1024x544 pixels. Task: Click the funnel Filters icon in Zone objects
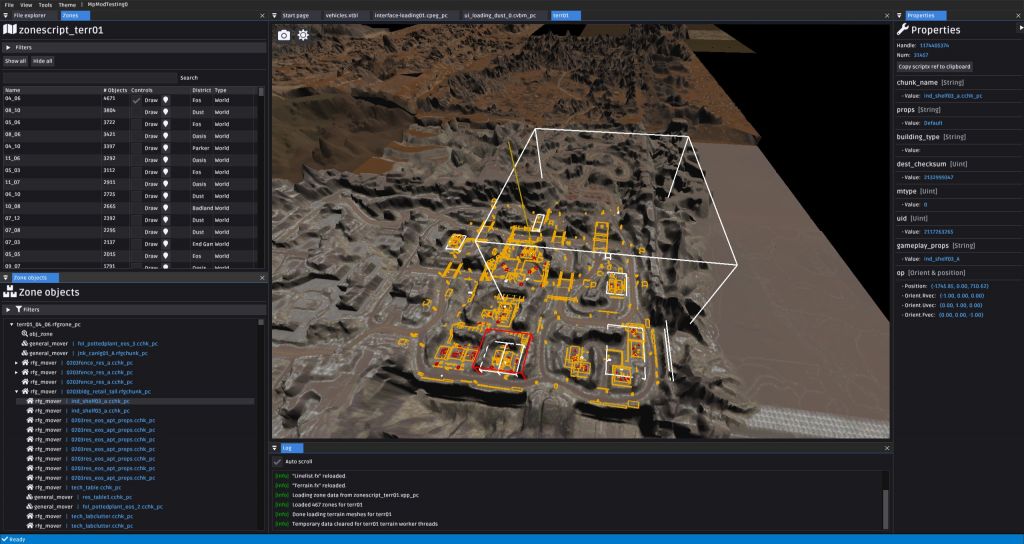pos(19,310)
